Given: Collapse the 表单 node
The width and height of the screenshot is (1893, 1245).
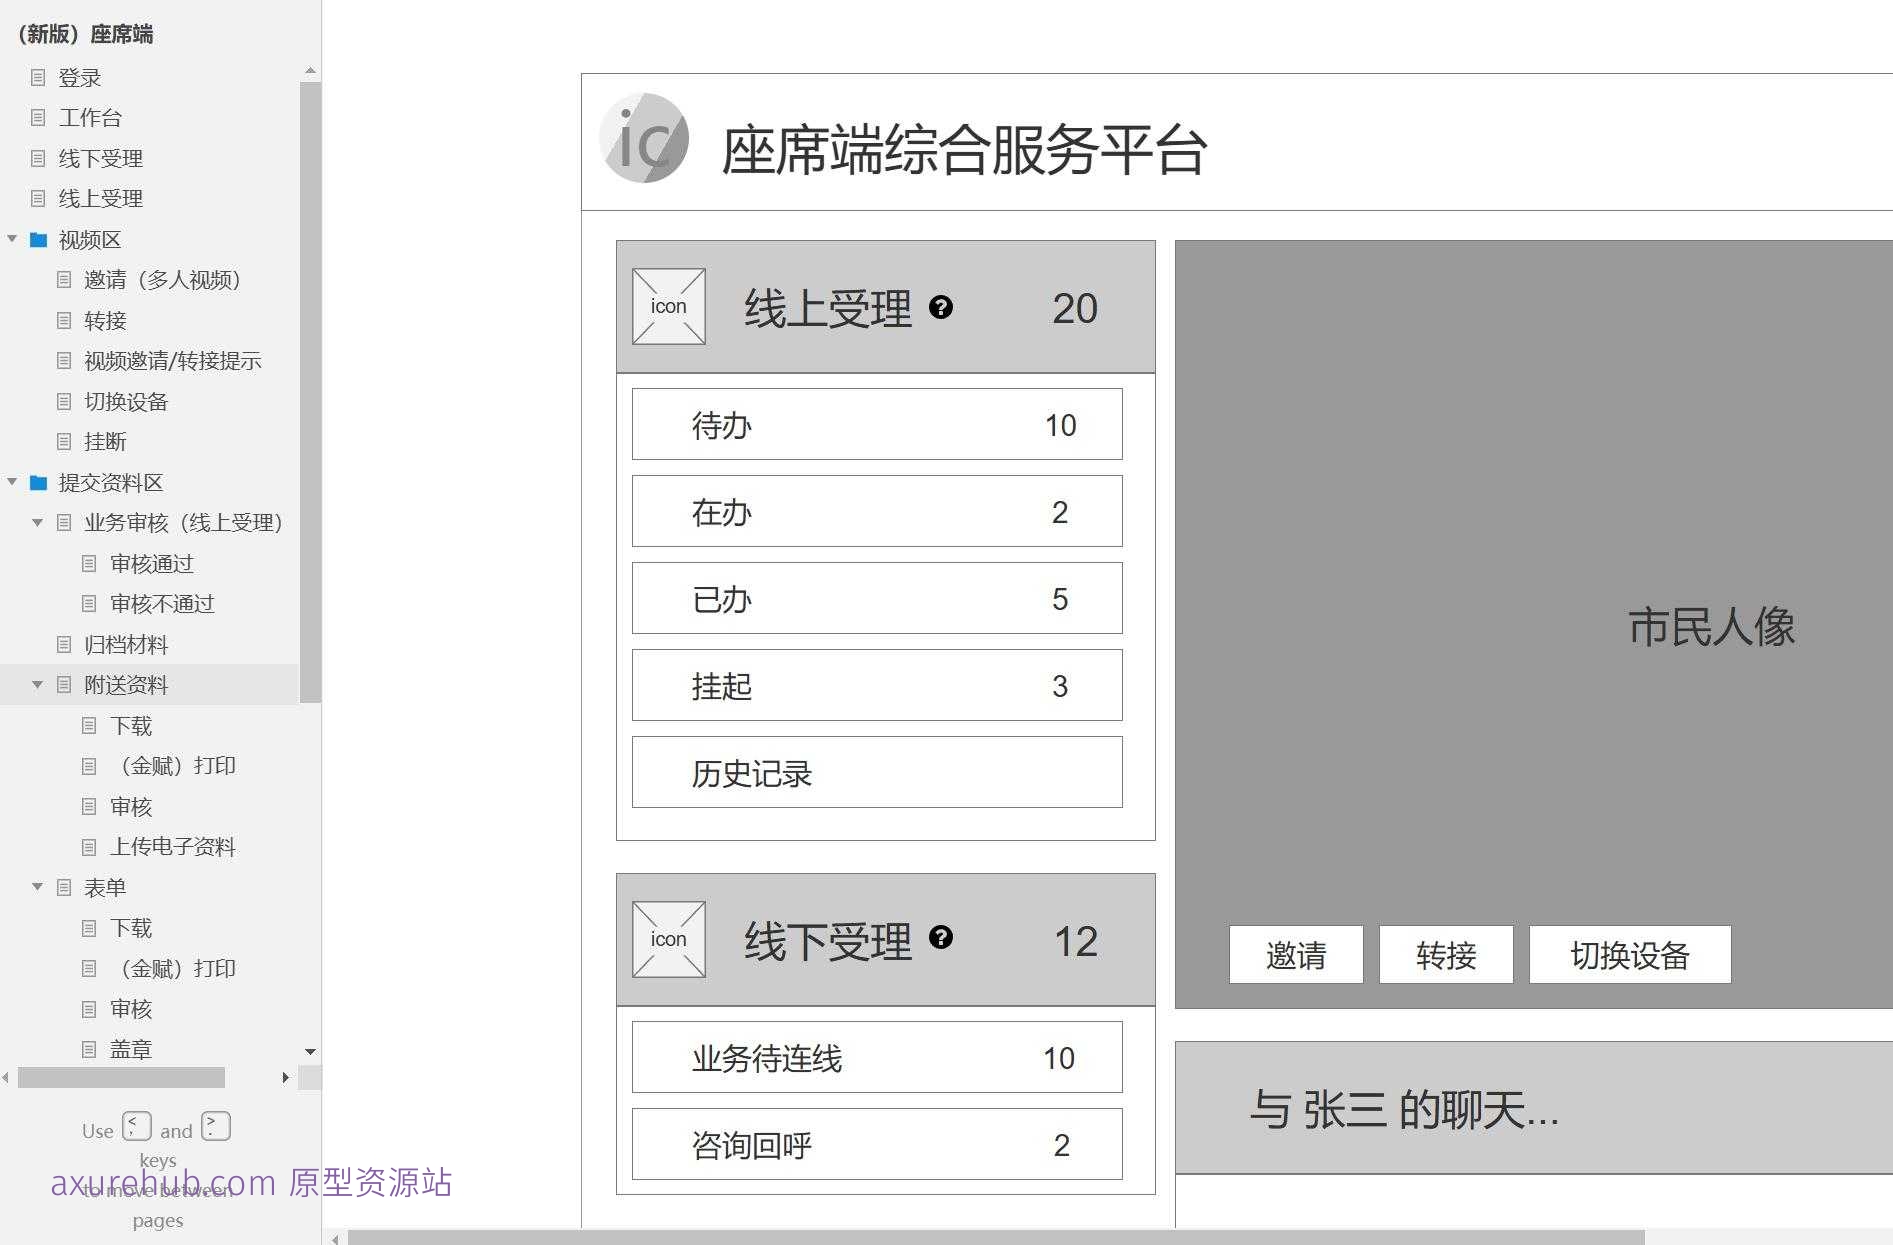Looking at the screenshot, I should point(38,887).
